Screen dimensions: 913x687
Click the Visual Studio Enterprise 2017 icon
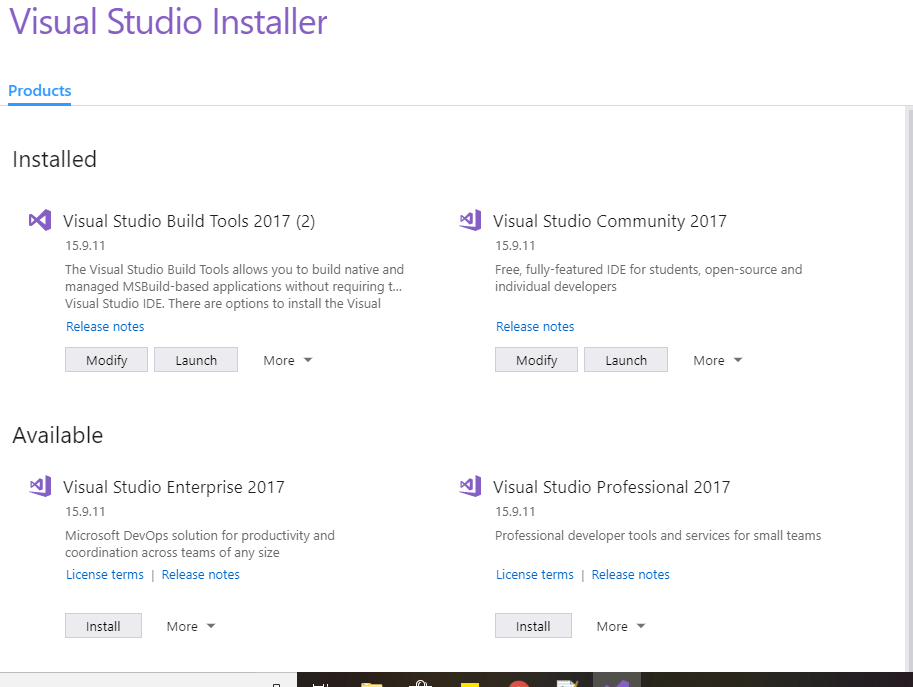(x=40, y=487)
